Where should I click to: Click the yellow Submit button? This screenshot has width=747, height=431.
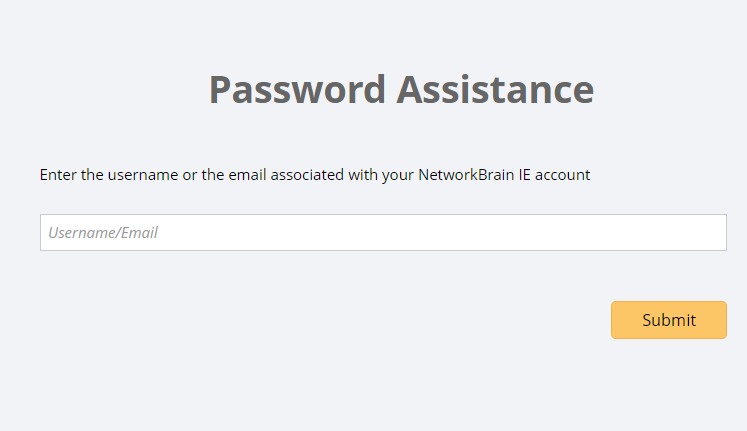coord(668,320)
